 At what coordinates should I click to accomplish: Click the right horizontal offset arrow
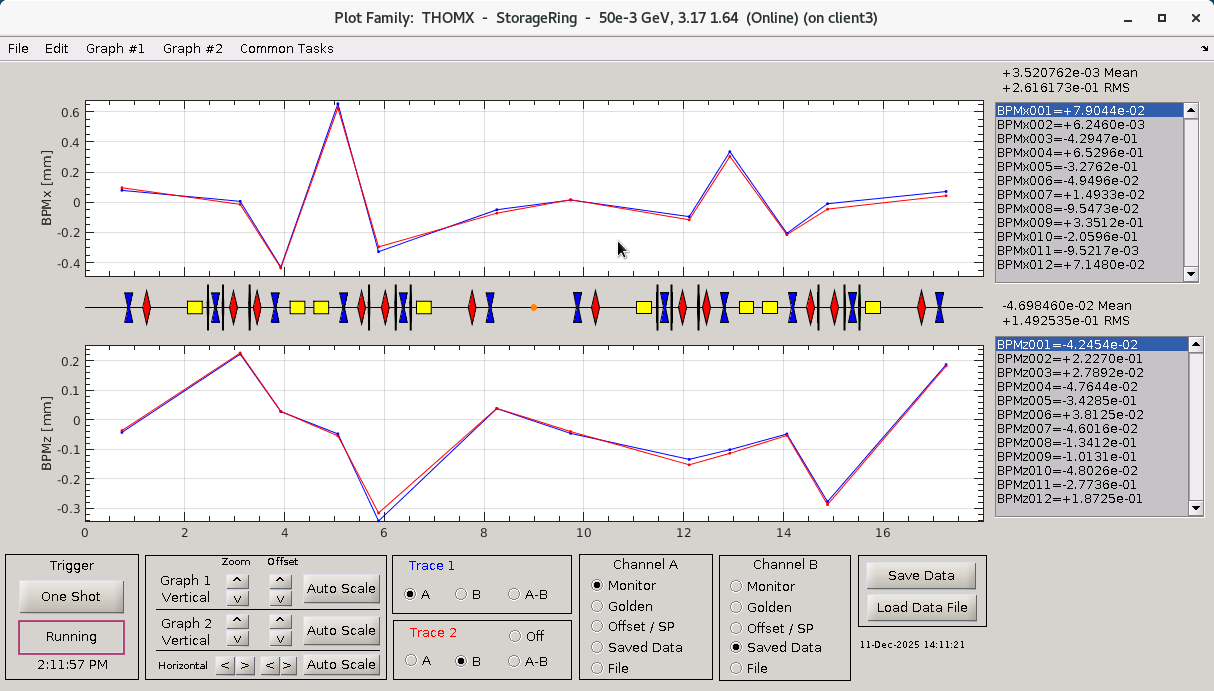click(288, 665)
